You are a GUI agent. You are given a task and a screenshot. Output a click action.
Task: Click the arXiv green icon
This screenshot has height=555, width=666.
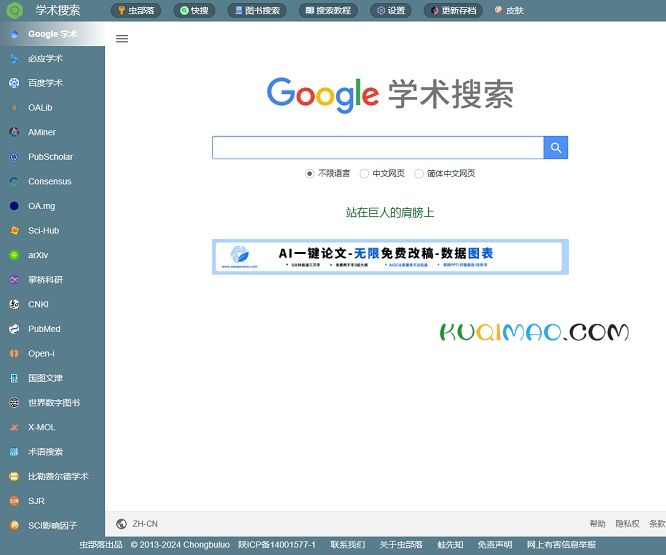pos(14,255)
